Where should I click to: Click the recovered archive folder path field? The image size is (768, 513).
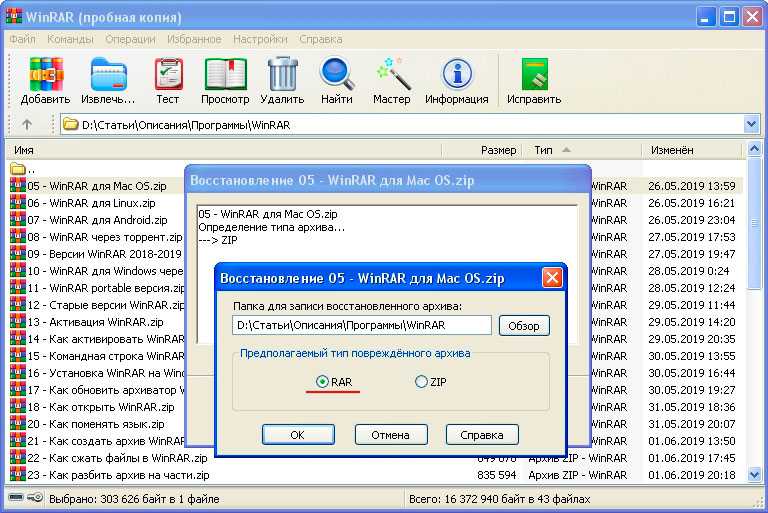[x=362, y=325]
